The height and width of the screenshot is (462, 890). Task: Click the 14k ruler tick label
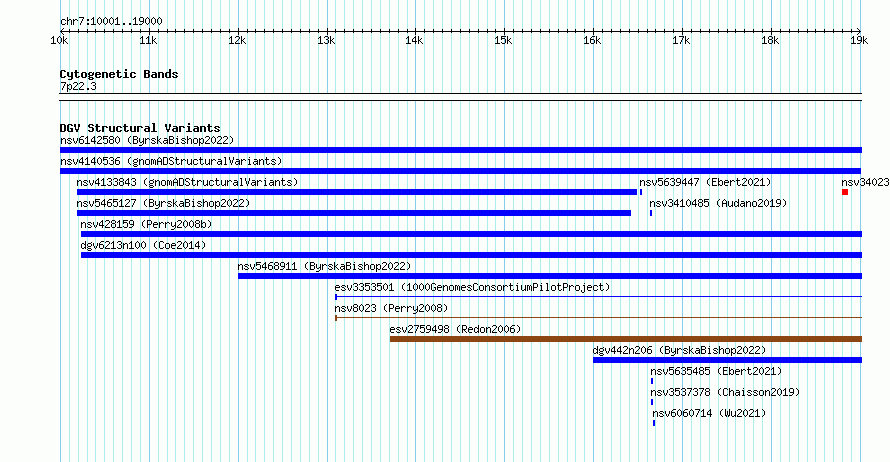point(414,40)
